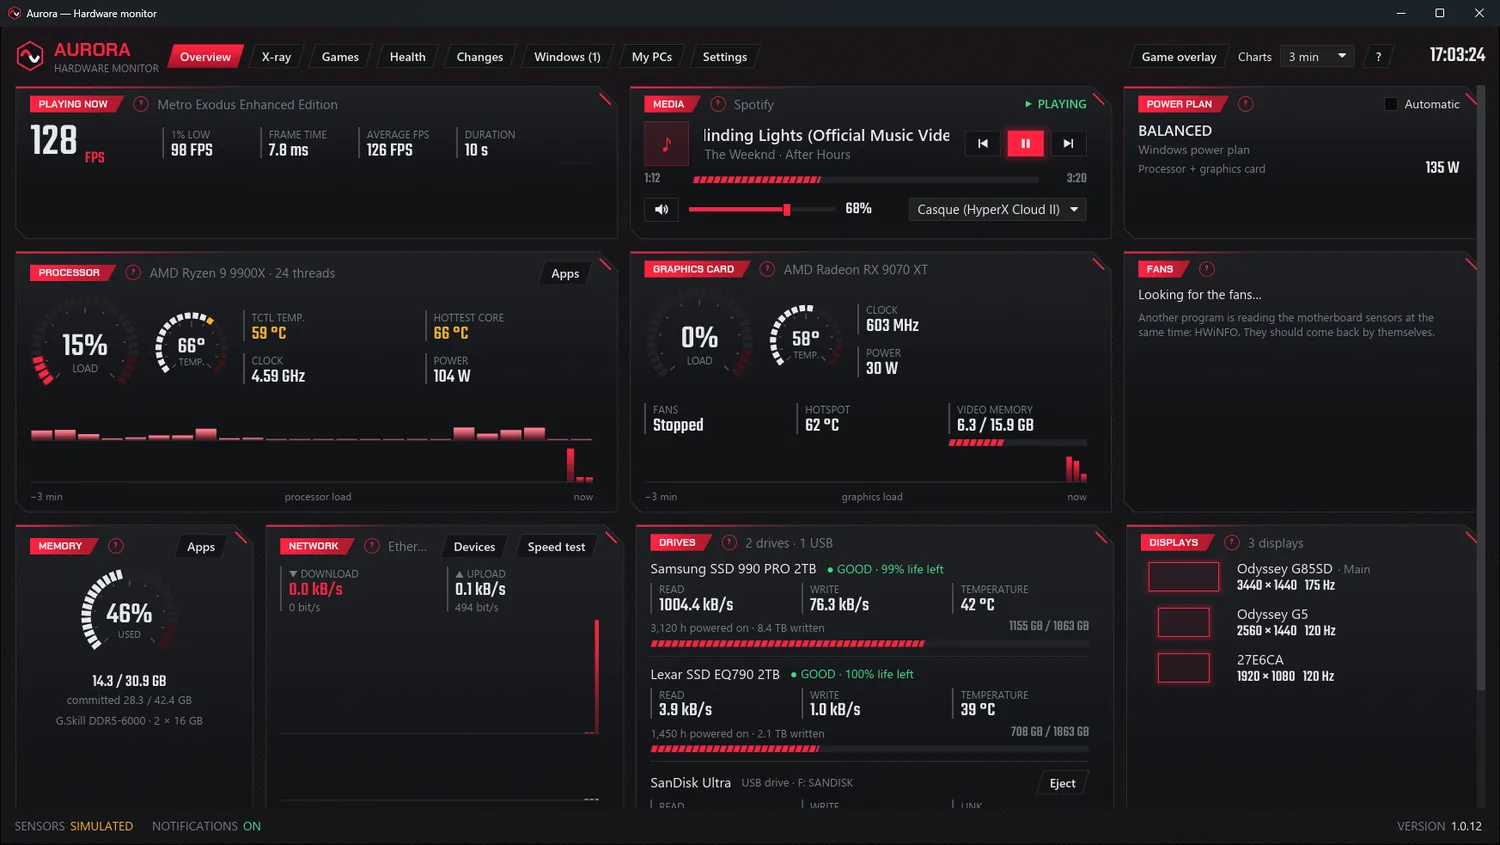Run the network Speed test

coord(556,547)
